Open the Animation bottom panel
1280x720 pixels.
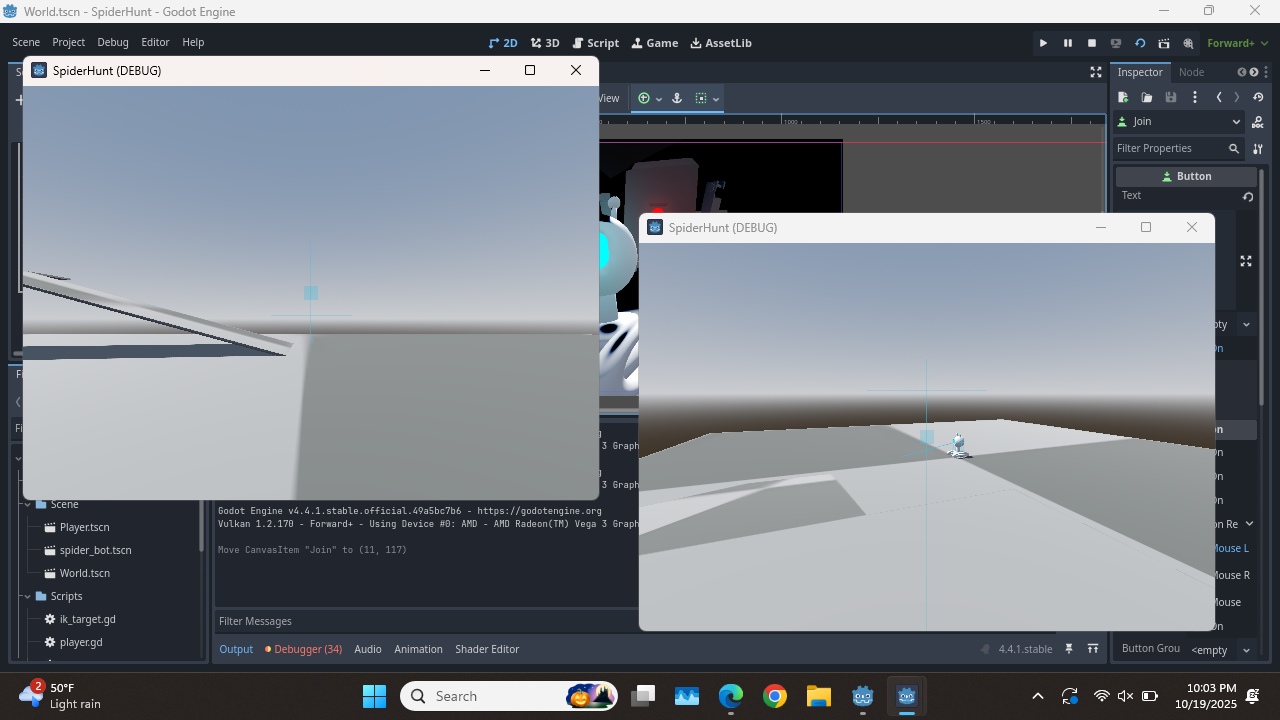point(418,649)
